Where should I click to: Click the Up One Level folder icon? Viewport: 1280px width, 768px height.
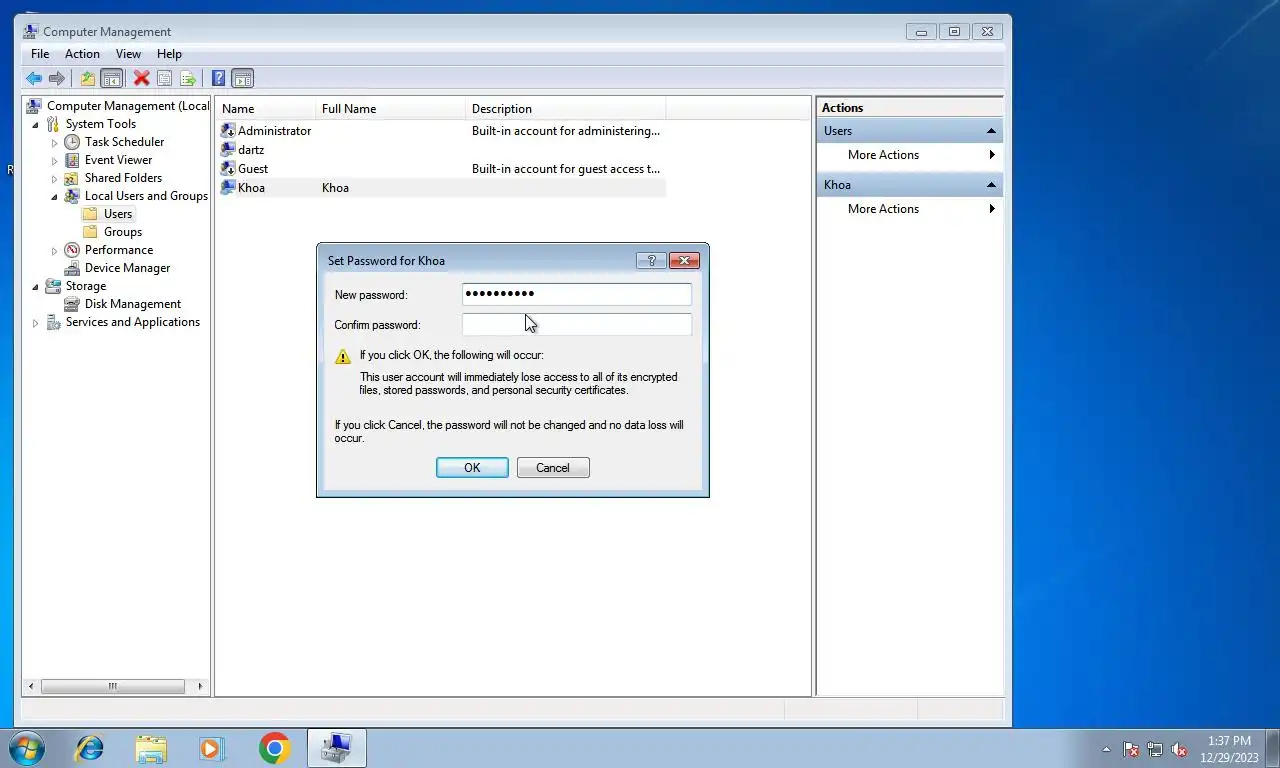tap(88, 78)
